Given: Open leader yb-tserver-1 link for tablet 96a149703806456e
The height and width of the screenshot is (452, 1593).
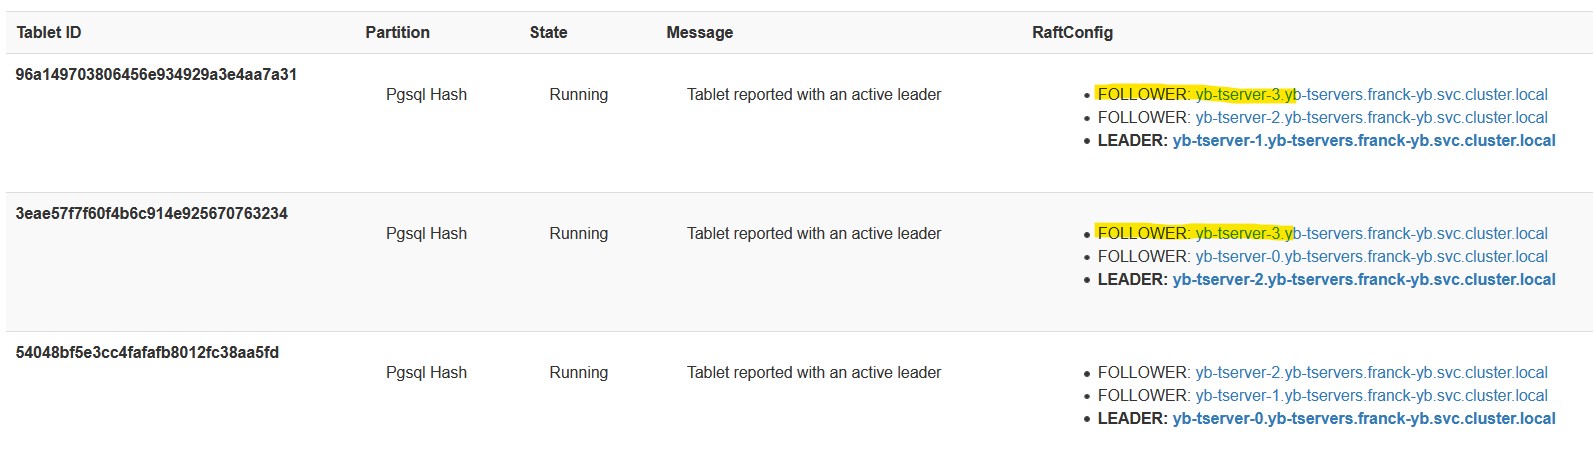Looking at the screenshot, I should (x=1364, y=140).
